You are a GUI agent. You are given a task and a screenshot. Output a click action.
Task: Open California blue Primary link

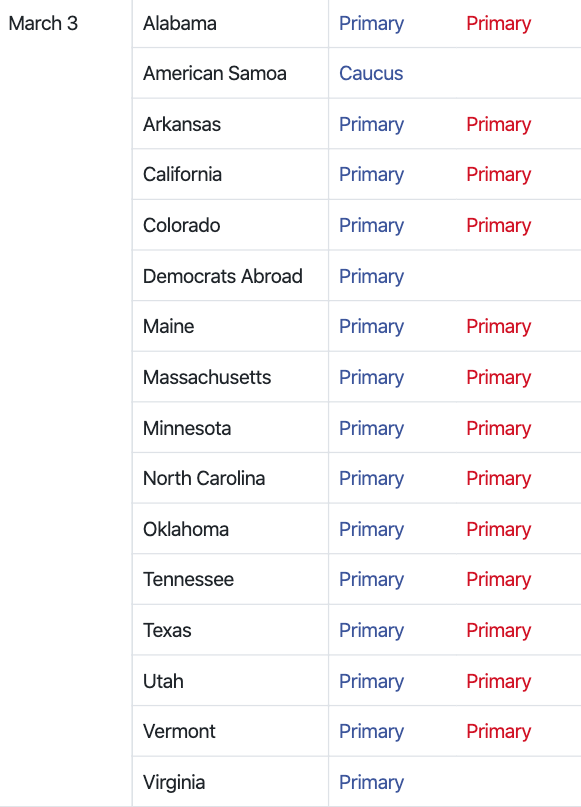point(371,174)
